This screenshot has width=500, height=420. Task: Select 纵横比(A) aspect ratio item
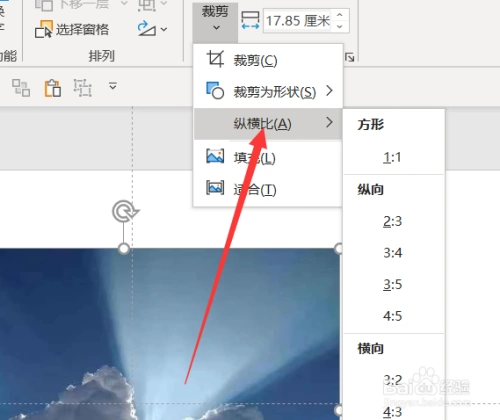(x=268, y=124)
